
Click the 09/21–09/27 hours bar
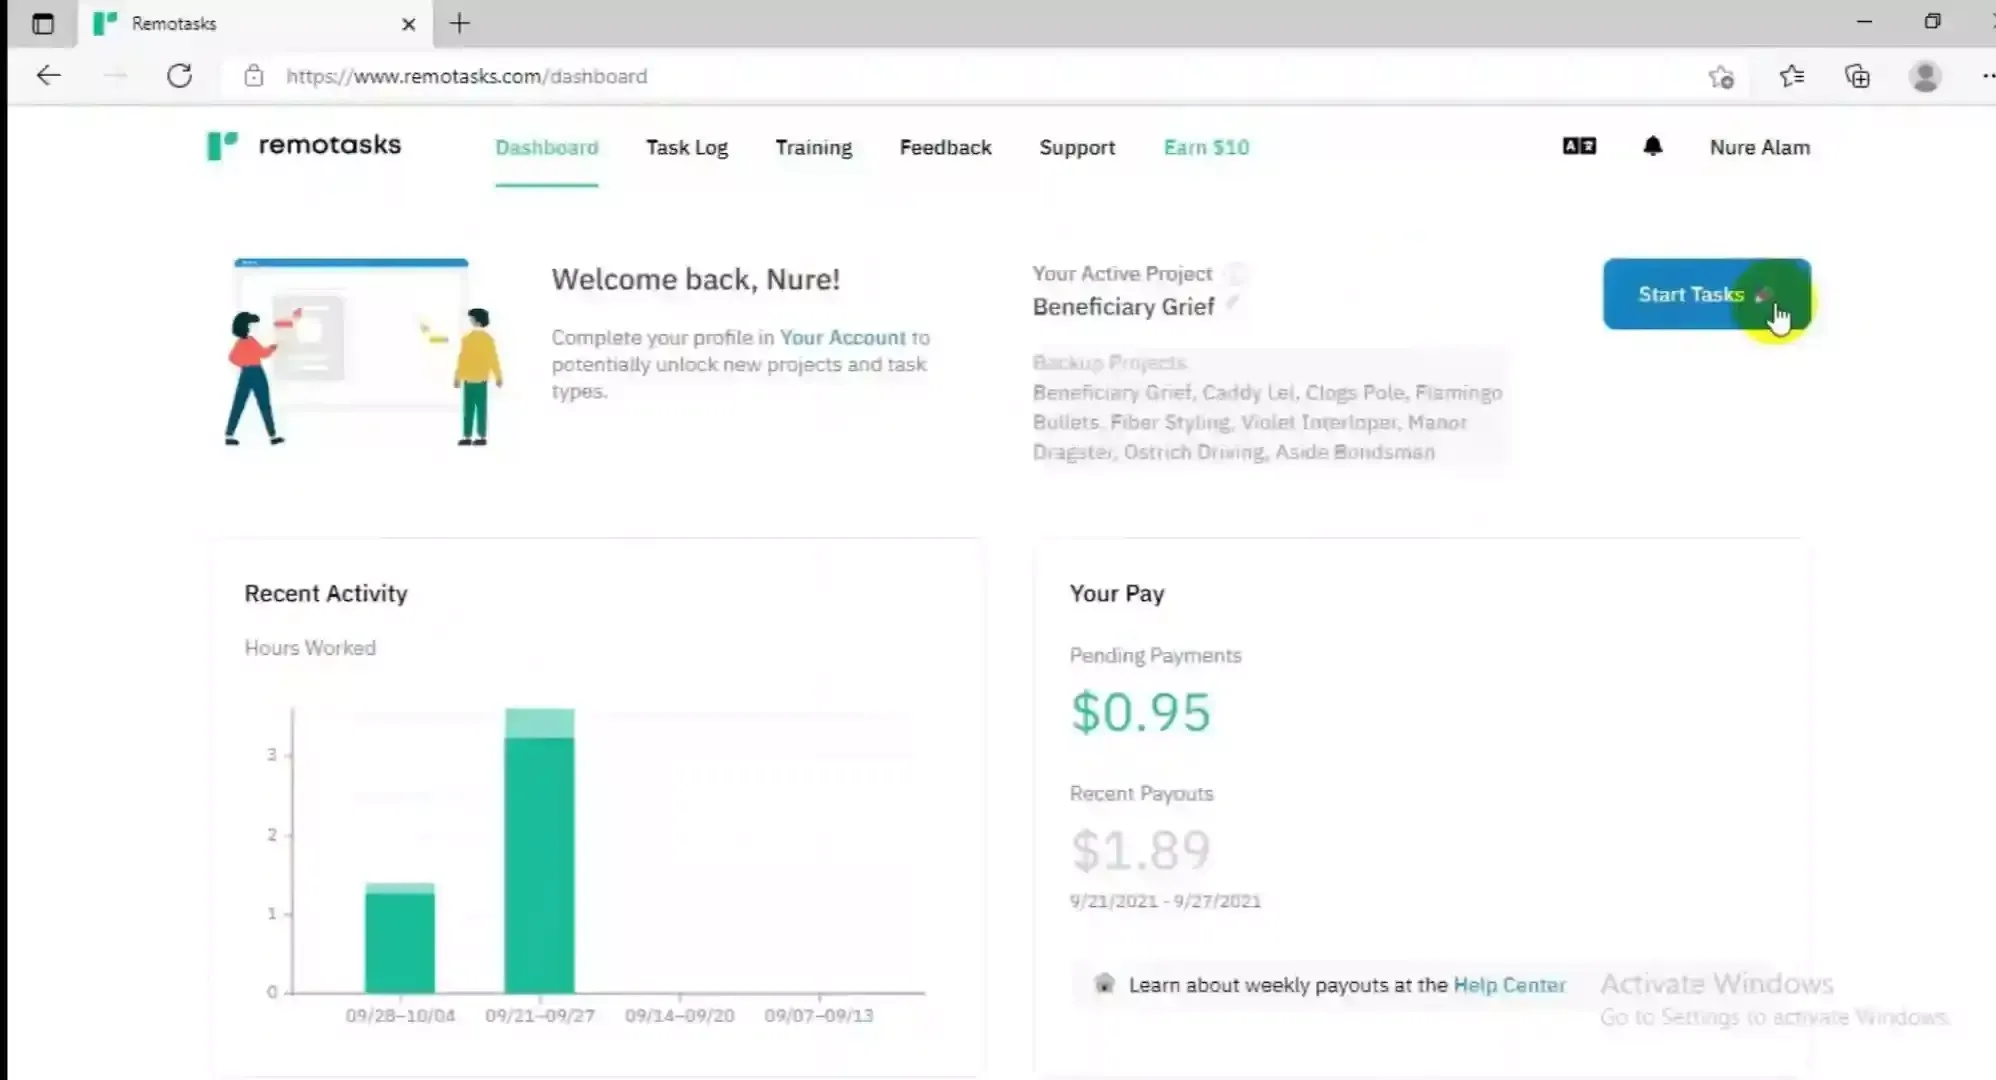[540, 850]
